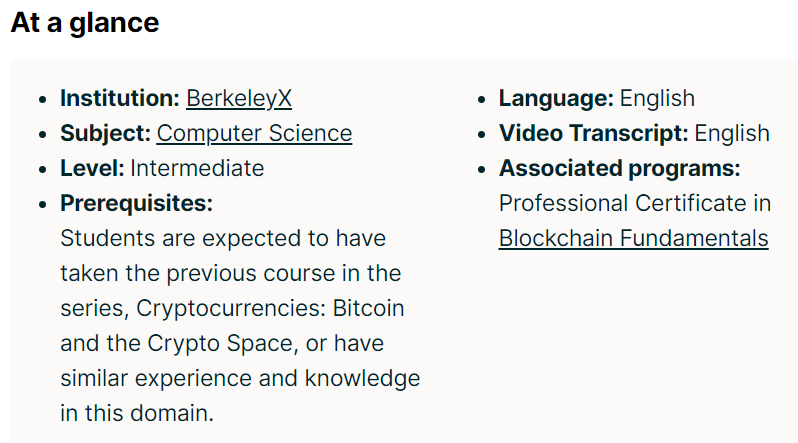Click the bold "Prerequisites:" label

click(x=136, y=203)
